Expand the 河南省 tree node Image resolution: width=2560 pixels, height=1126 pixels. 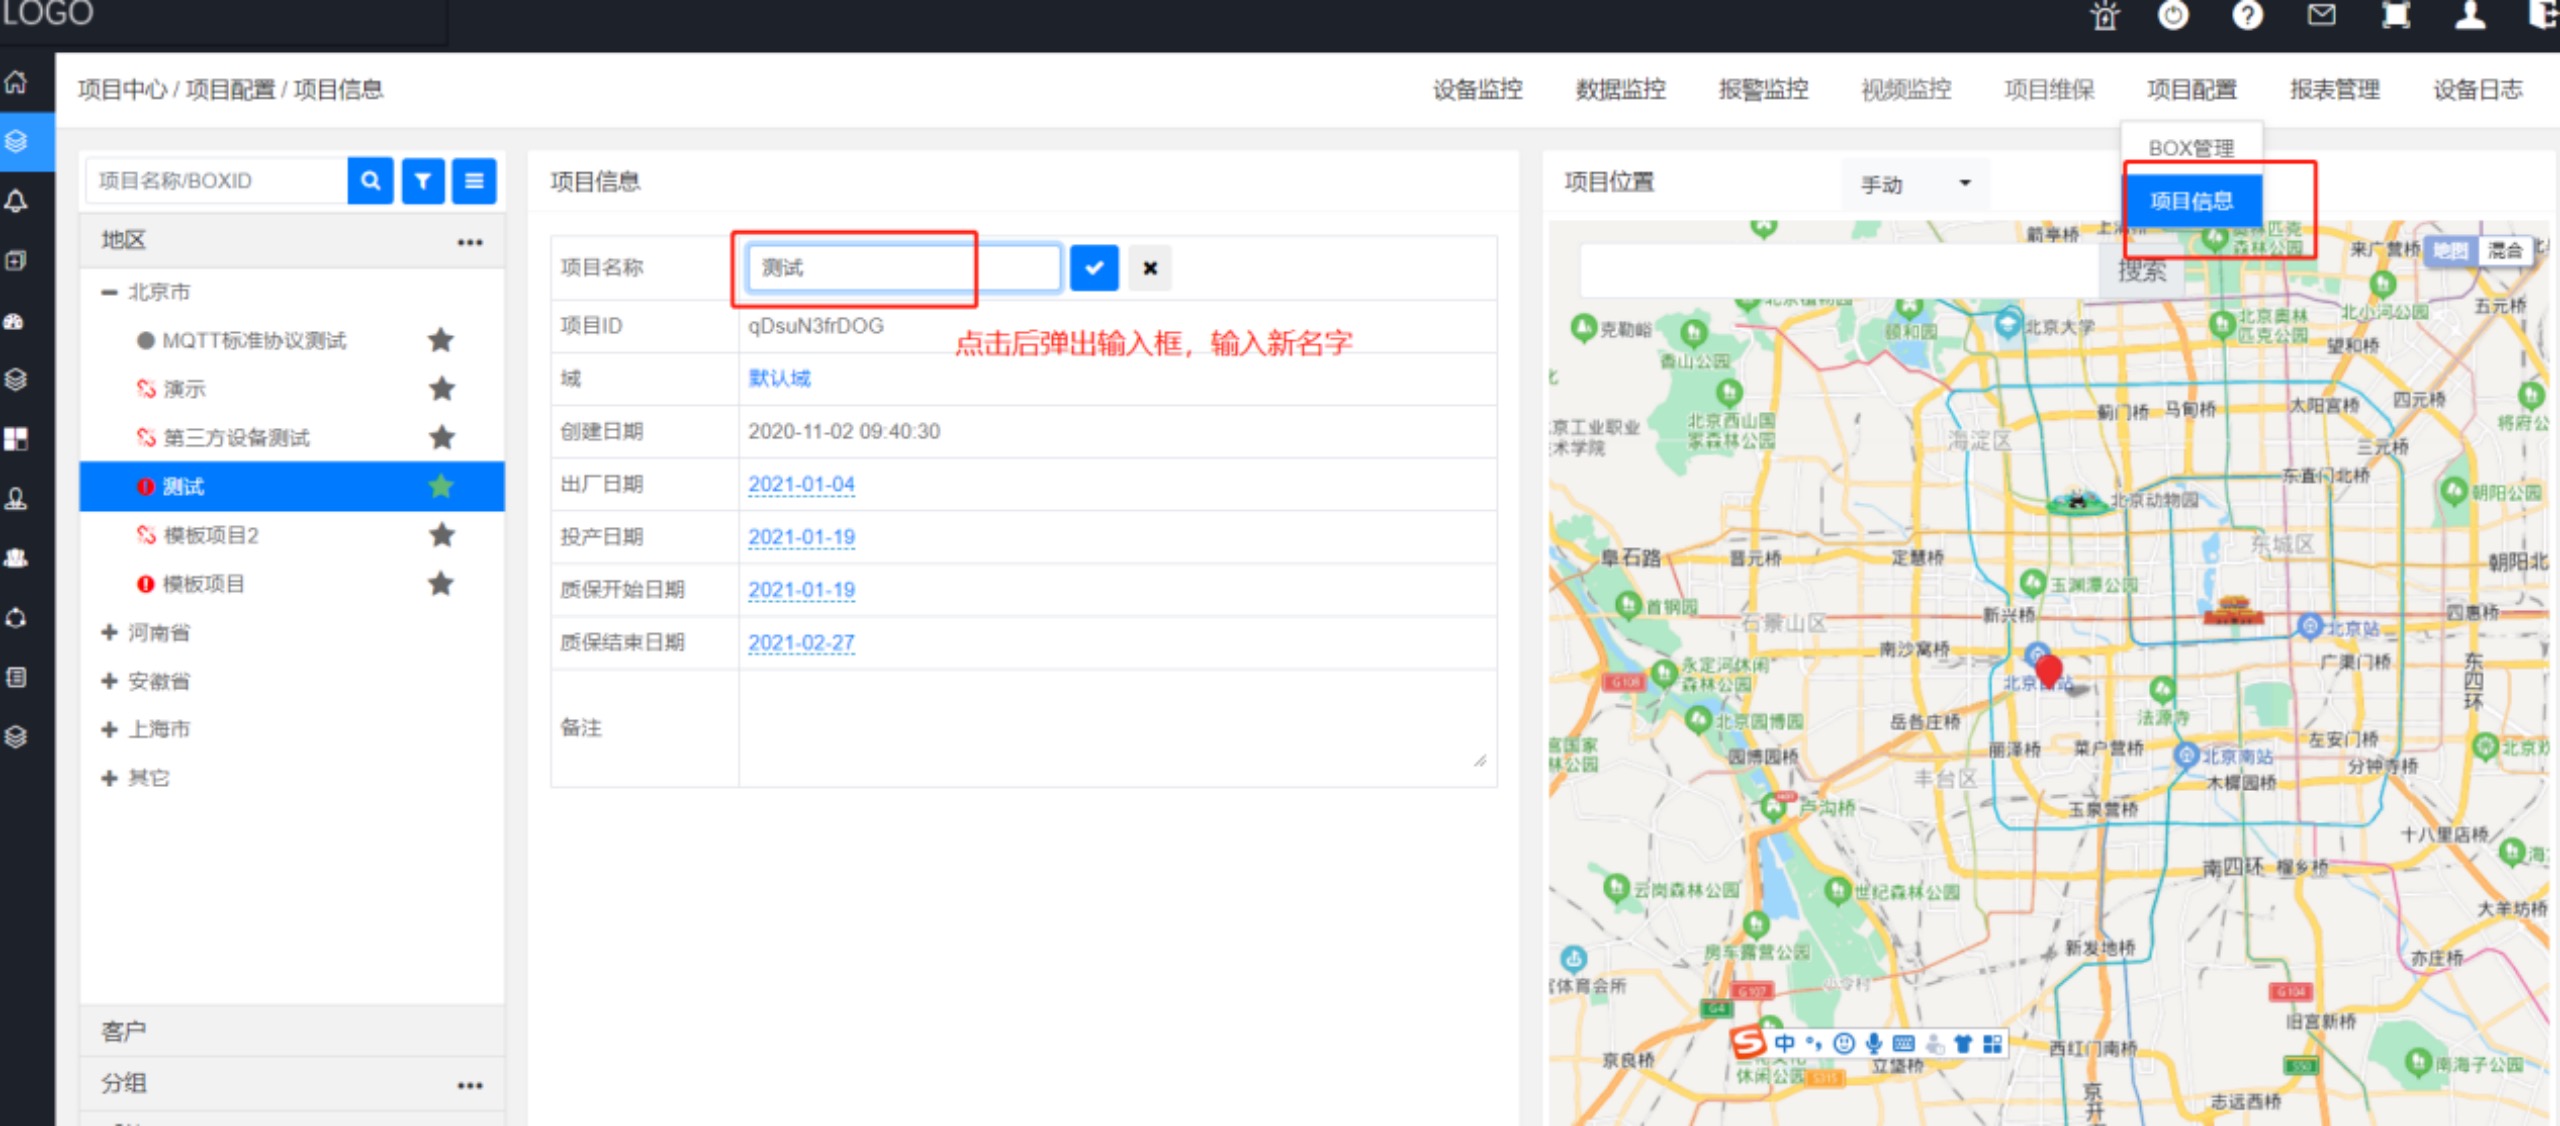coord(110,633)
